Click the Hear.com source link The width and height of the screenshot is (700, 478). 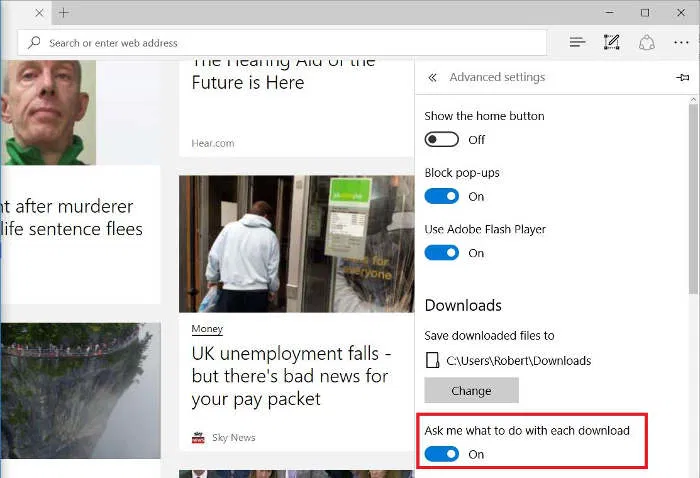click(x=213, y=143)
